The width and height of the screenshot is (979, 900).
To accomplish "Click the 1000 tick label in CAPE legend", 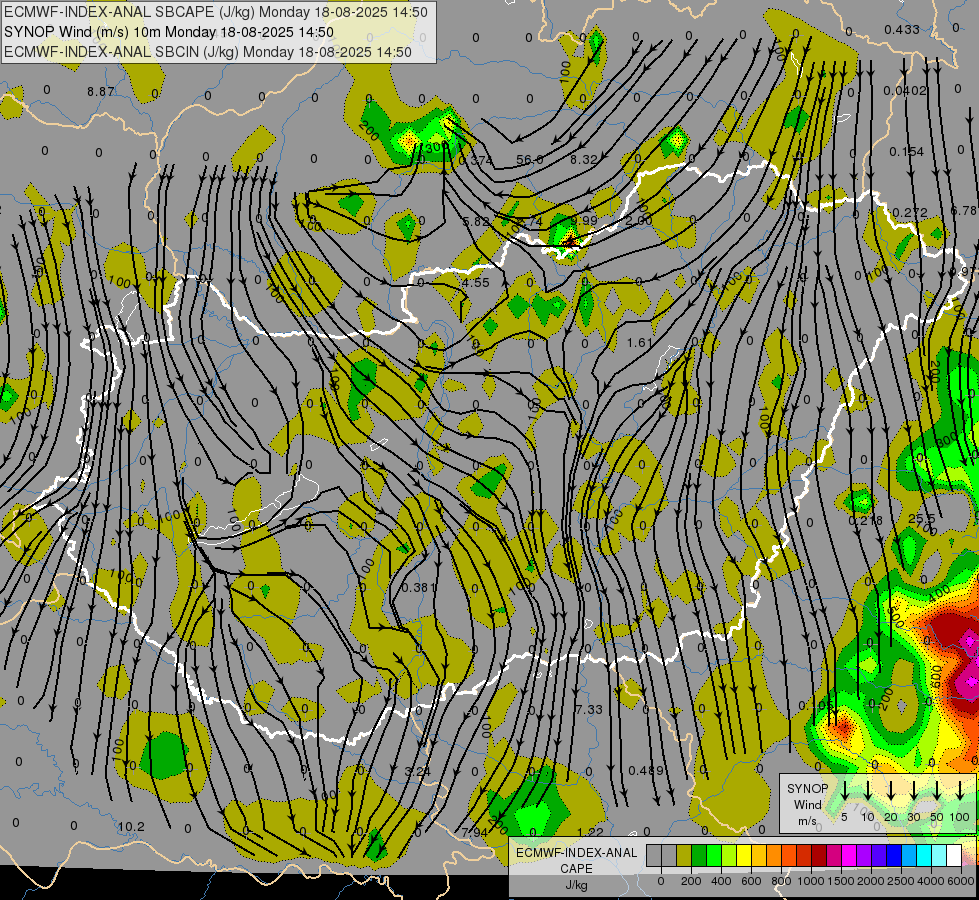I will pyautogui.click(x=811, y=881).
